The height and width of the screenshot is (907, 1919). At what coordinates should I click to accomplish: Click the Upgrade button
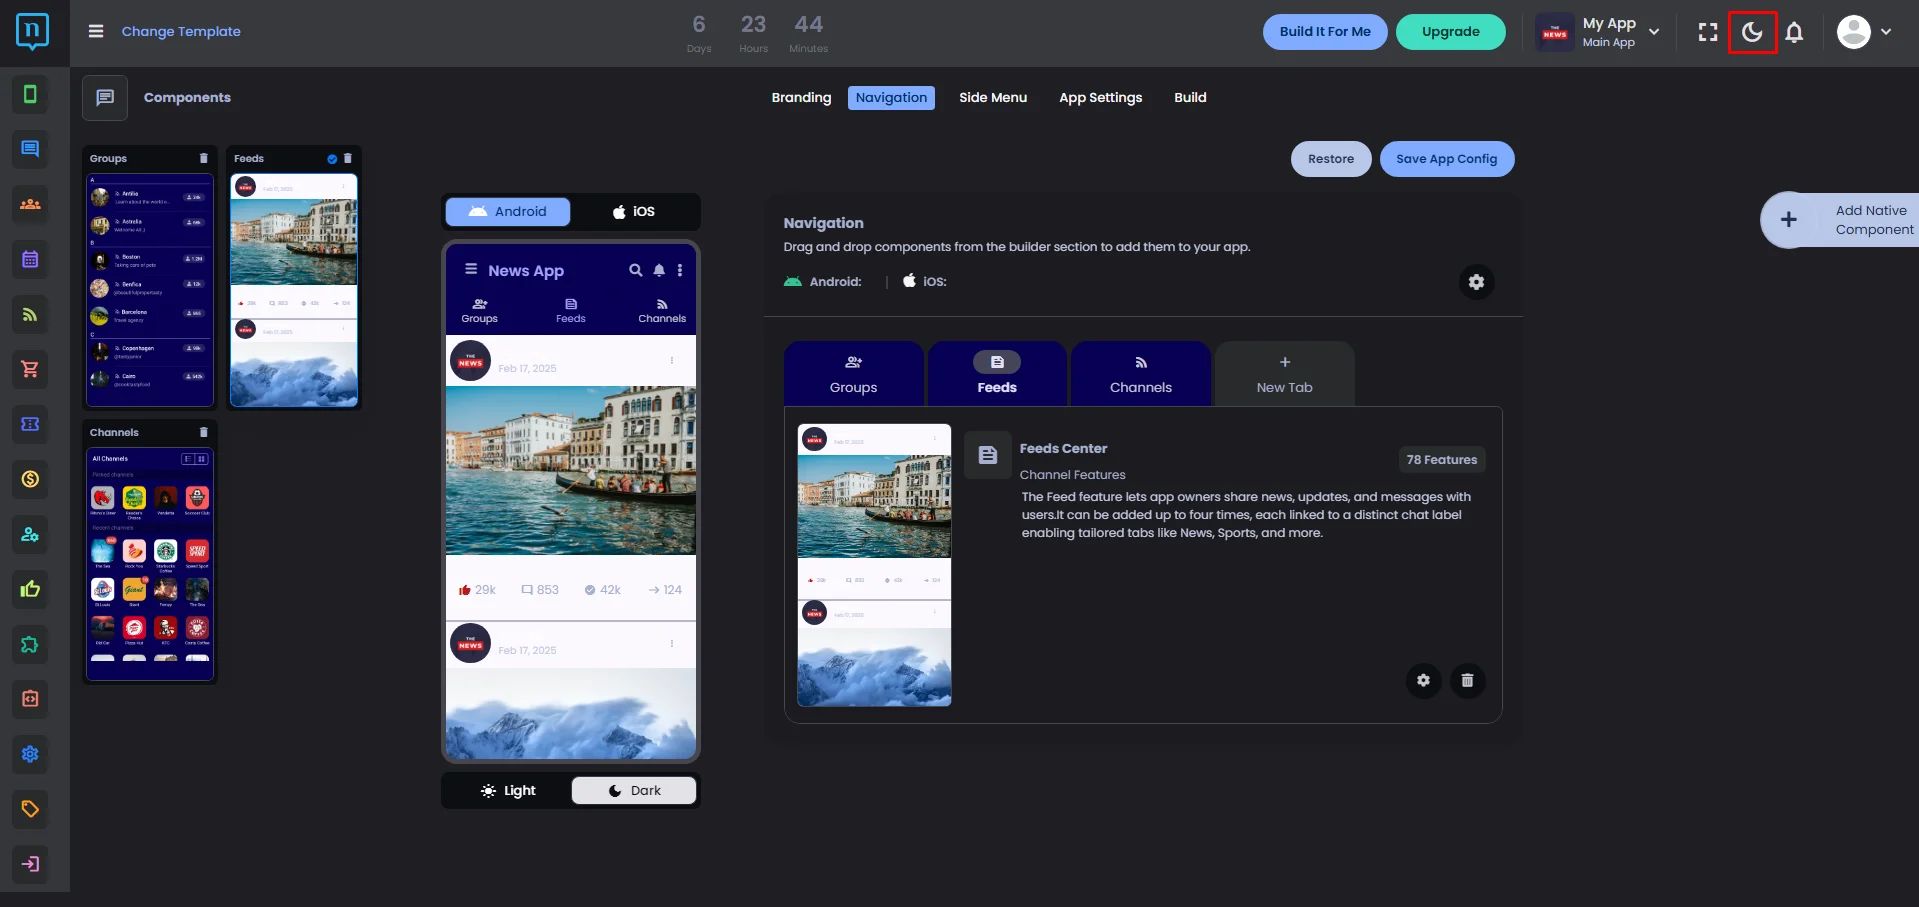click(1451, 32)
